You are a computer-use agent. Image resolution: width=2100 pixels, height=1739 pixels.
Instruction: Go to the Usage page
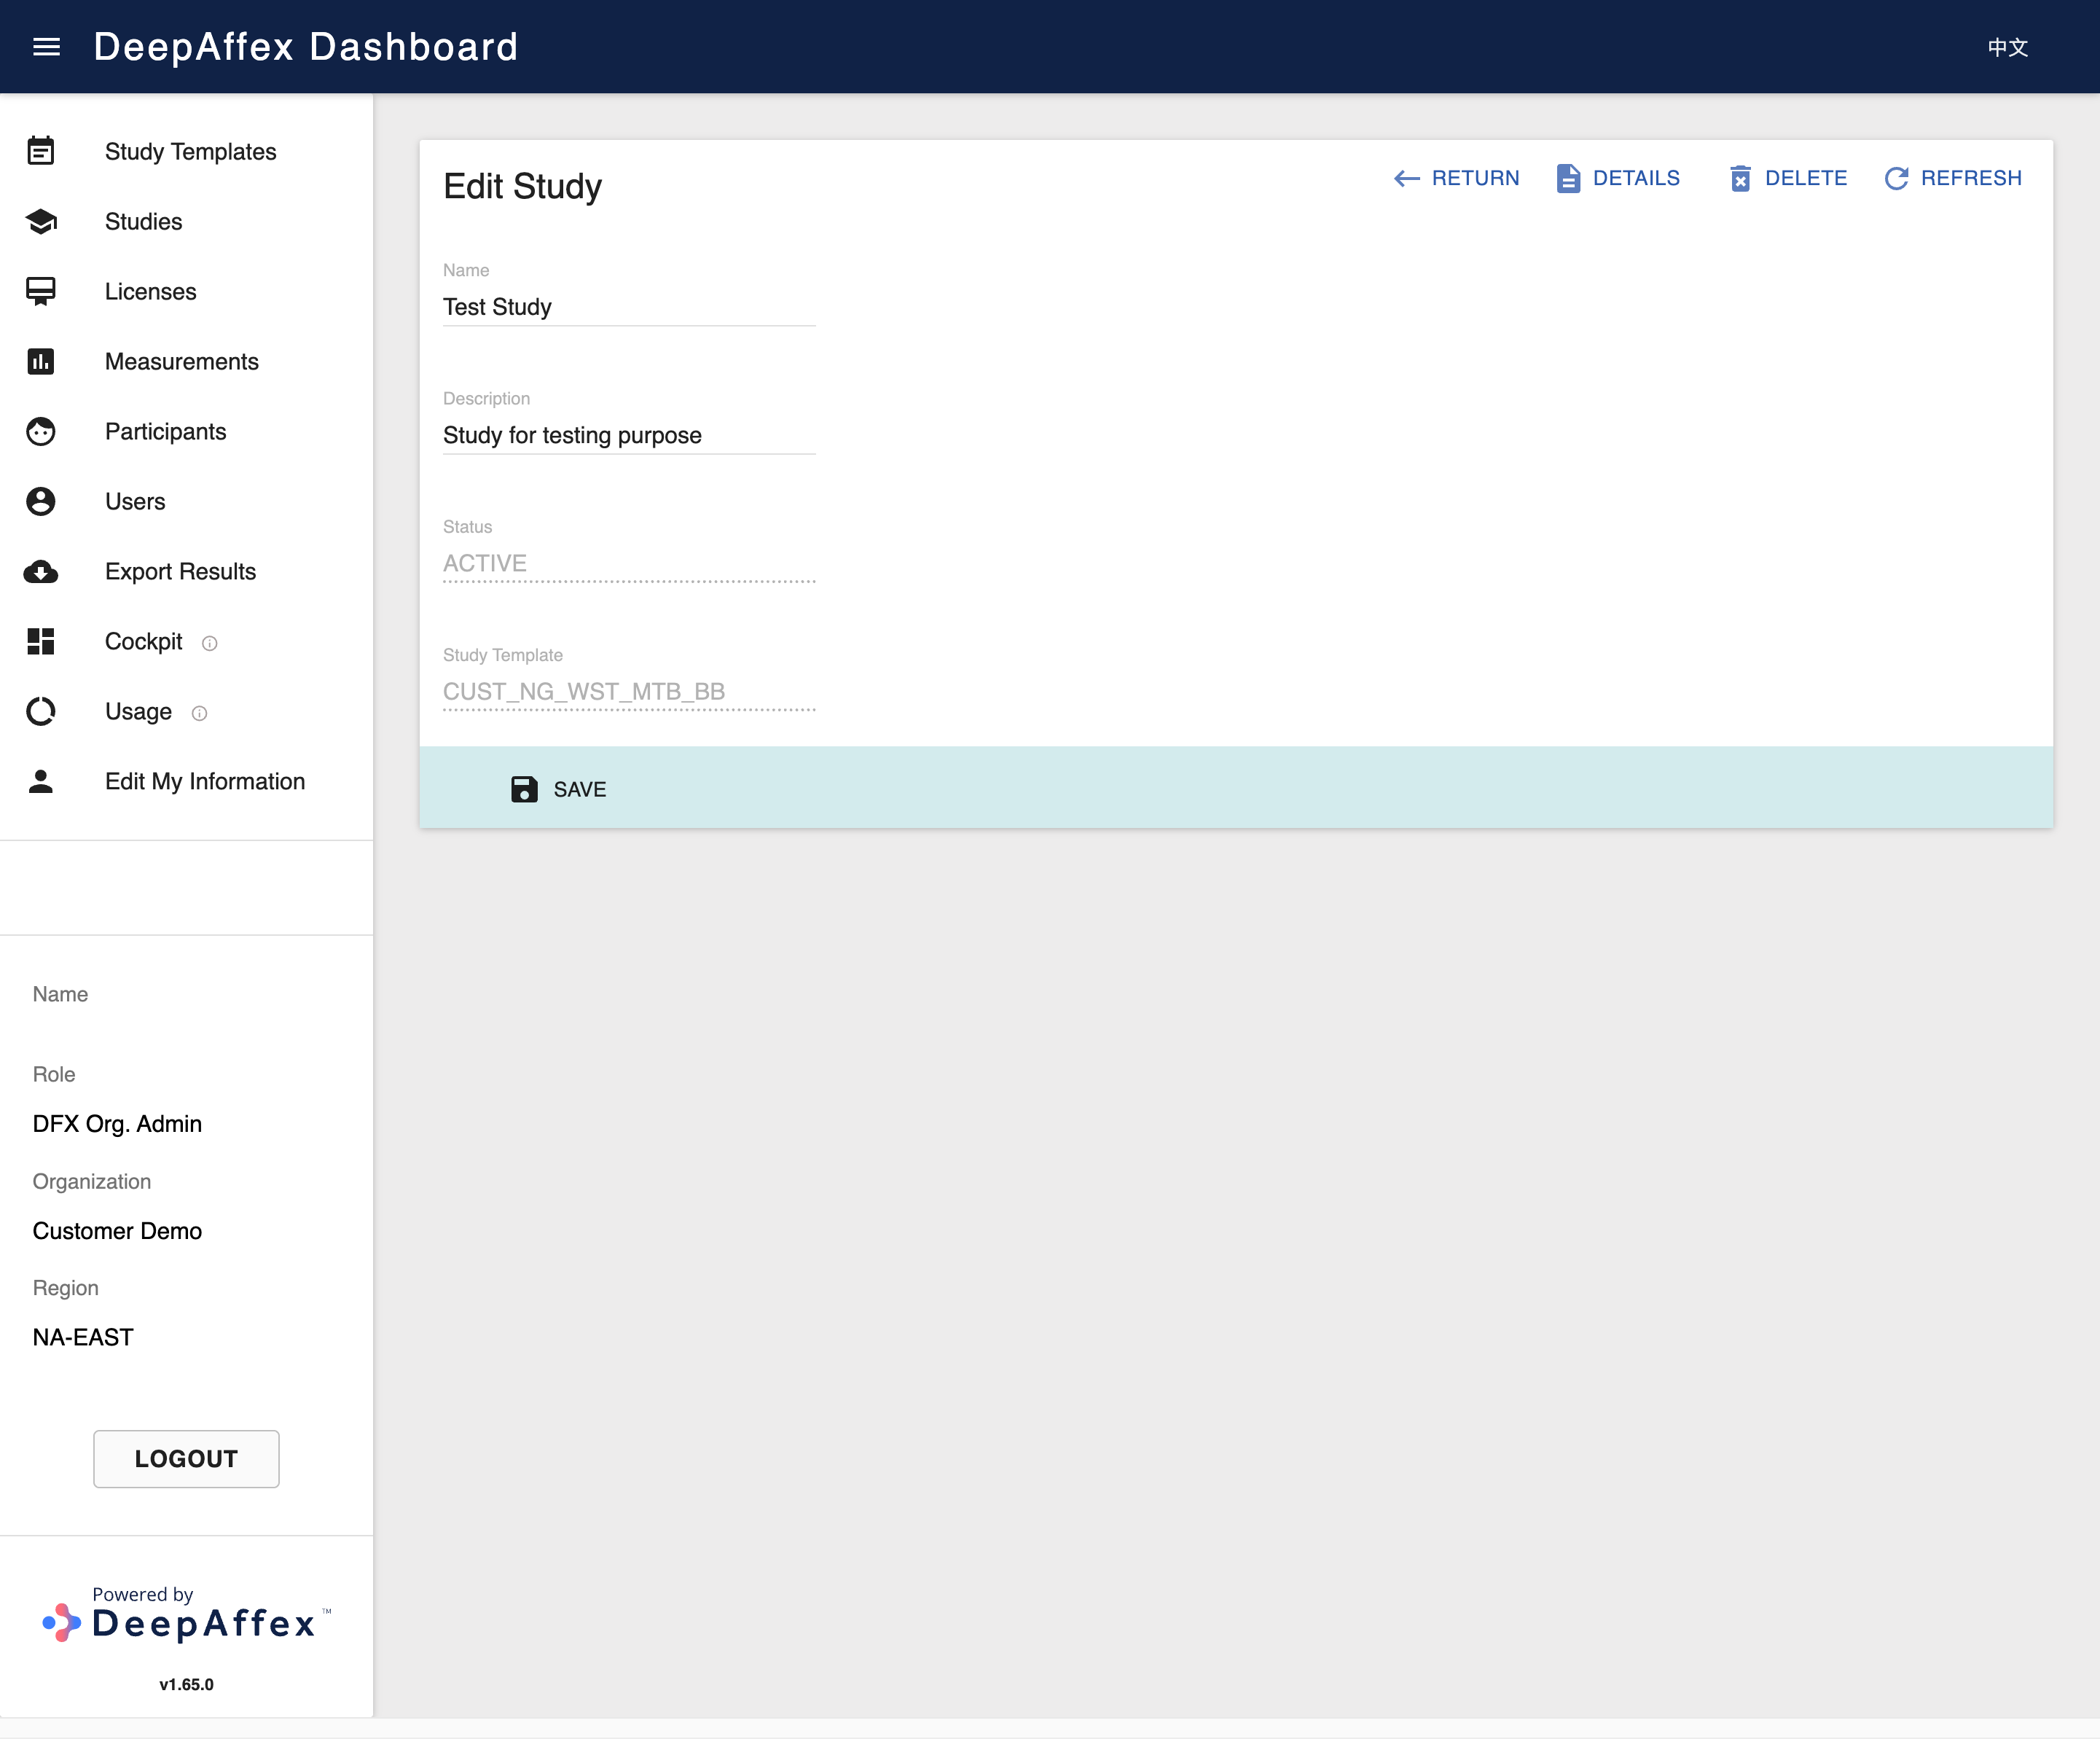pos(138,711)
